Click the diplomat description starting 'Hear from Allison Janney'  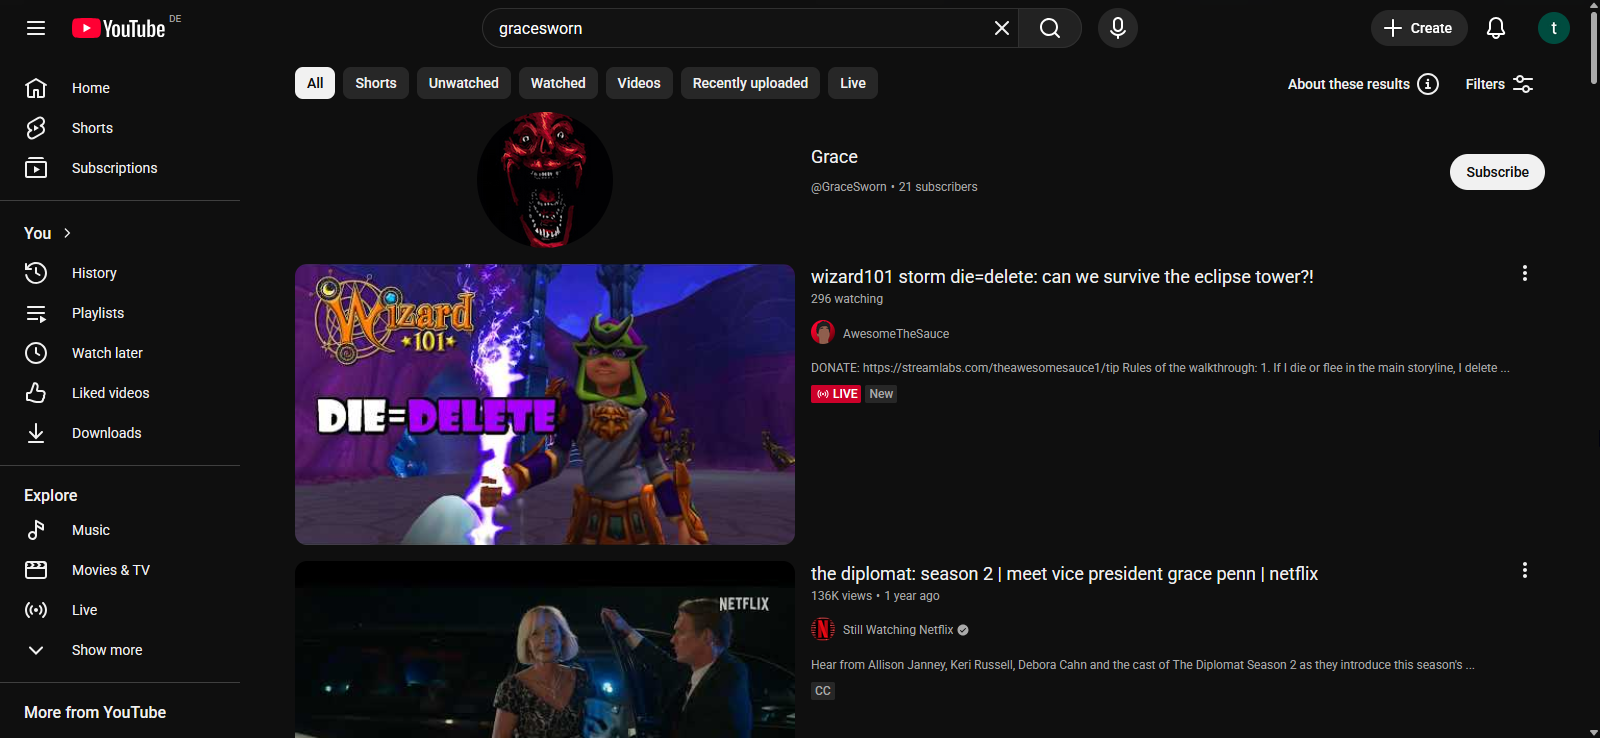(1143, 665)
